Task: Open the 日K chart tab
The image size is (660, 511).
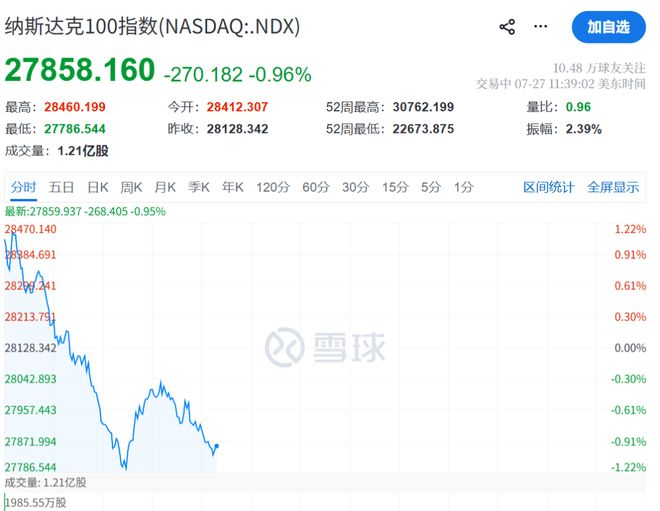Action: pyautogui.click(x=98, y=187)
